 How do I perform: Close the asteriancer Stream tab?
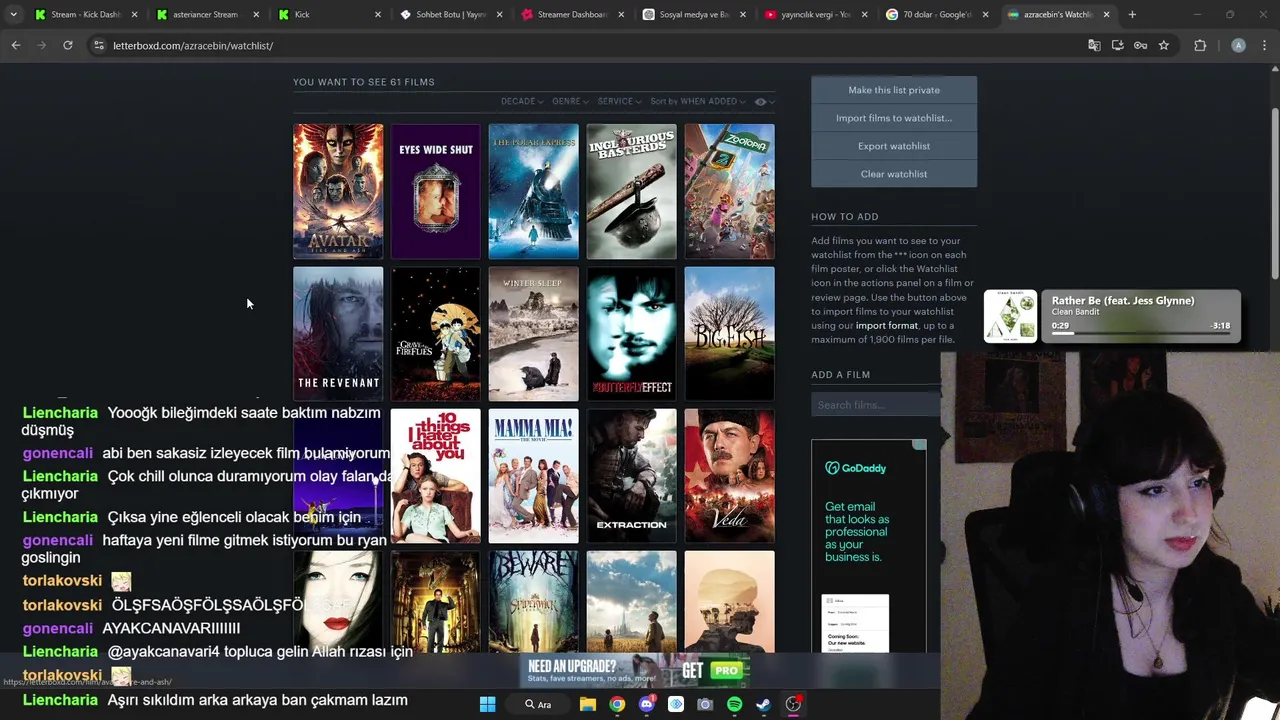tap(256, 15)
